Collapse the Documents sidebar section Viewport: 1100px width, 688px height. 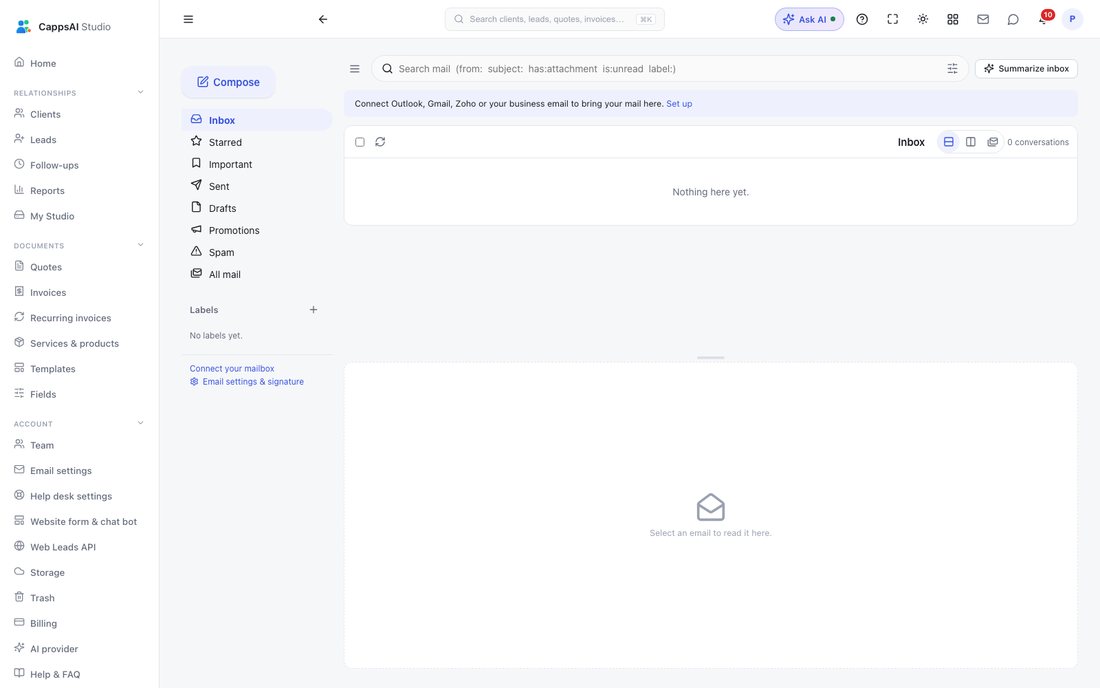pos(140,245)
